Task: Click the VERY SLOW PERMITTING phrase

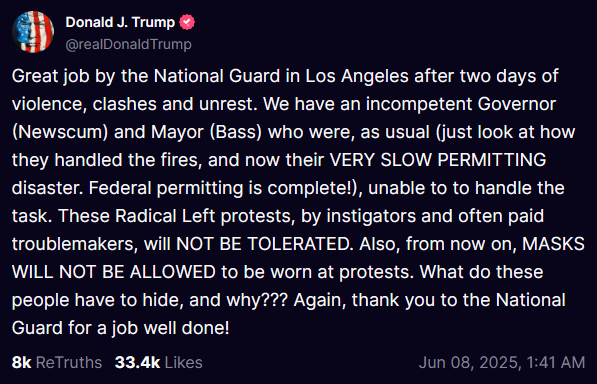Action: click(438, 160)
